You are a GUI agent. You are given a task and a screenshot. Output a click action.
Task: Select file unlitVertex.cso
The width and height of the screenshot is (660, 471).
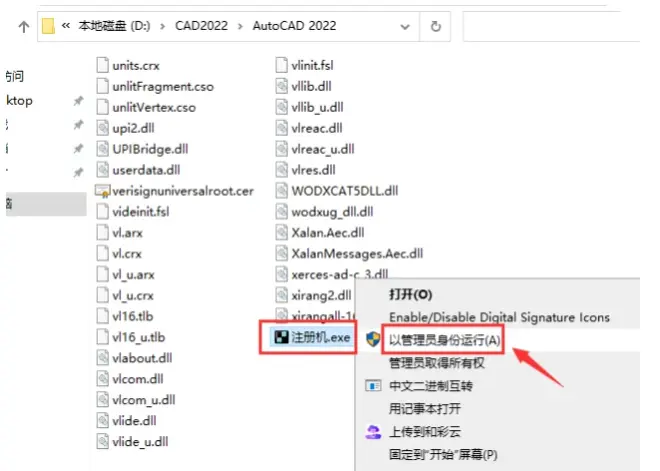coord(154,107)
